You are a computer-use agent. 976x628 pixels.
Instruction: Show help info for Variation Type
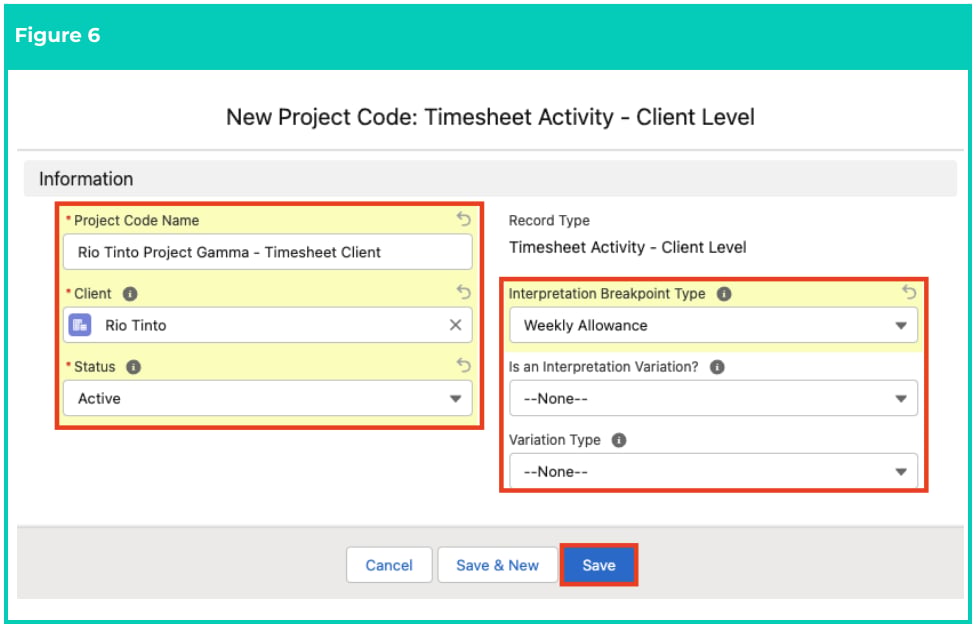coord(619,440)
